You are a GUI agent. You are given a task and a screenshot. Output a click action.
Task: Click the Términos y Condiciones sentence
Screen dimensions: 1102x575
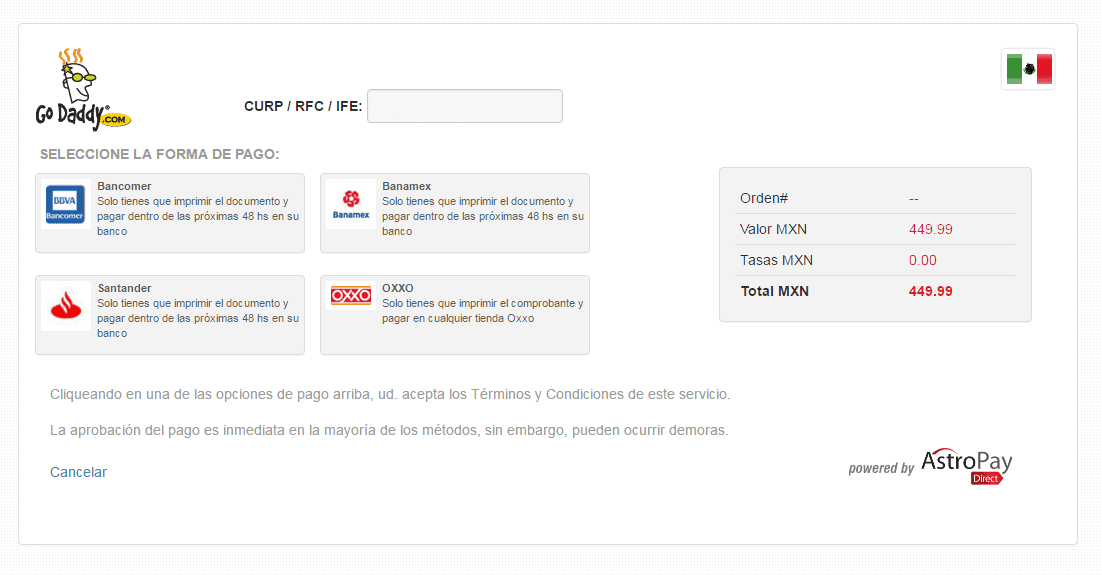(x=390, y=394)
